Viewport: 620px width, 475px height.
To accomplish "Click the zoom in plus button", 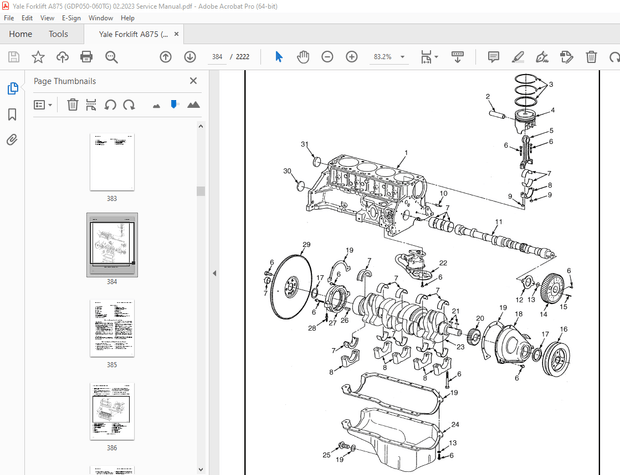I will click(x=352, y=57).
